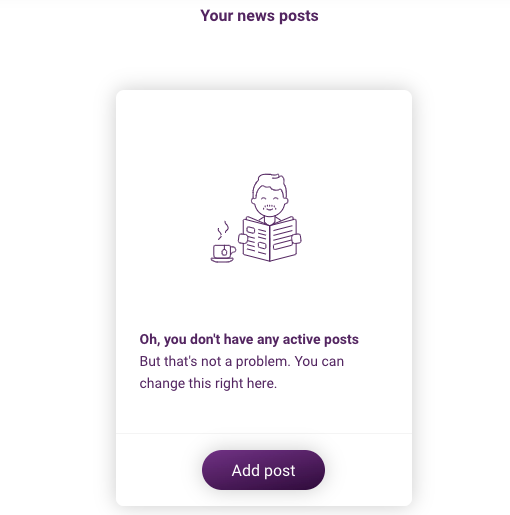
Task: Click the Add post button
Action: (263, 470)
